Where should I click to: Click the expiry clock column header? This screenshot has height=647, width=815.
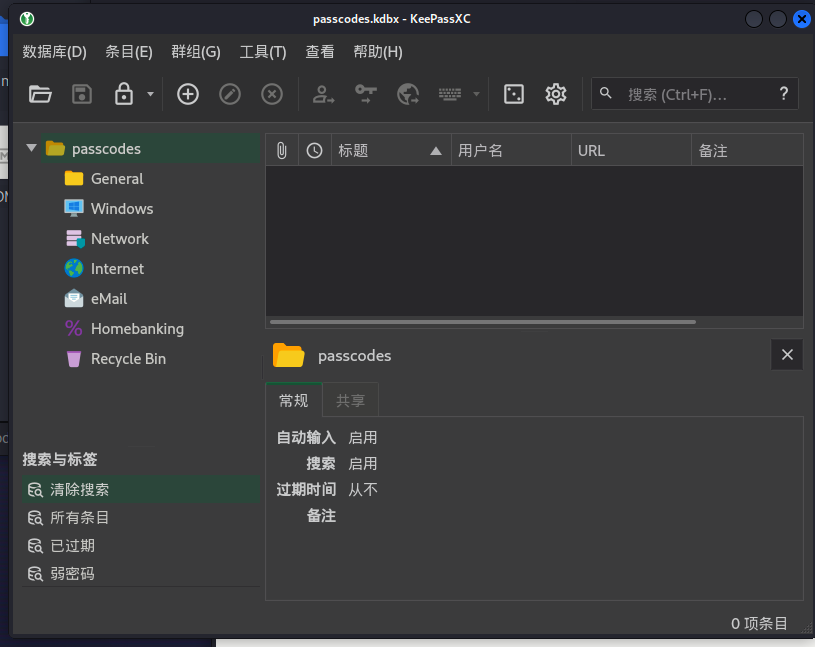click(x=314, y=151)
